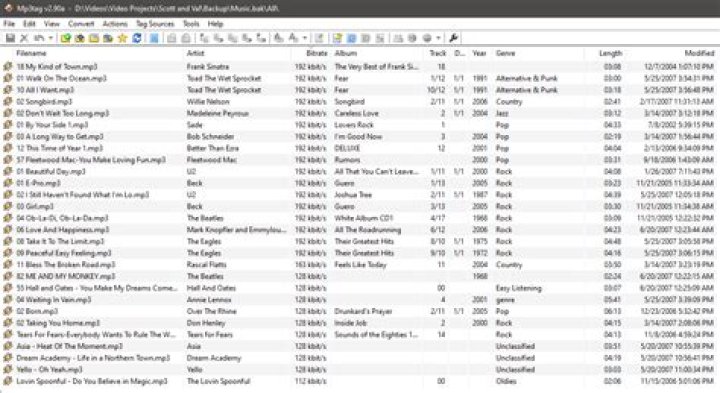Select file '04 Ob-La-Di, Ob-La-Da.mp3'
Screen dimensions: 720x393
tap(62, 218)
